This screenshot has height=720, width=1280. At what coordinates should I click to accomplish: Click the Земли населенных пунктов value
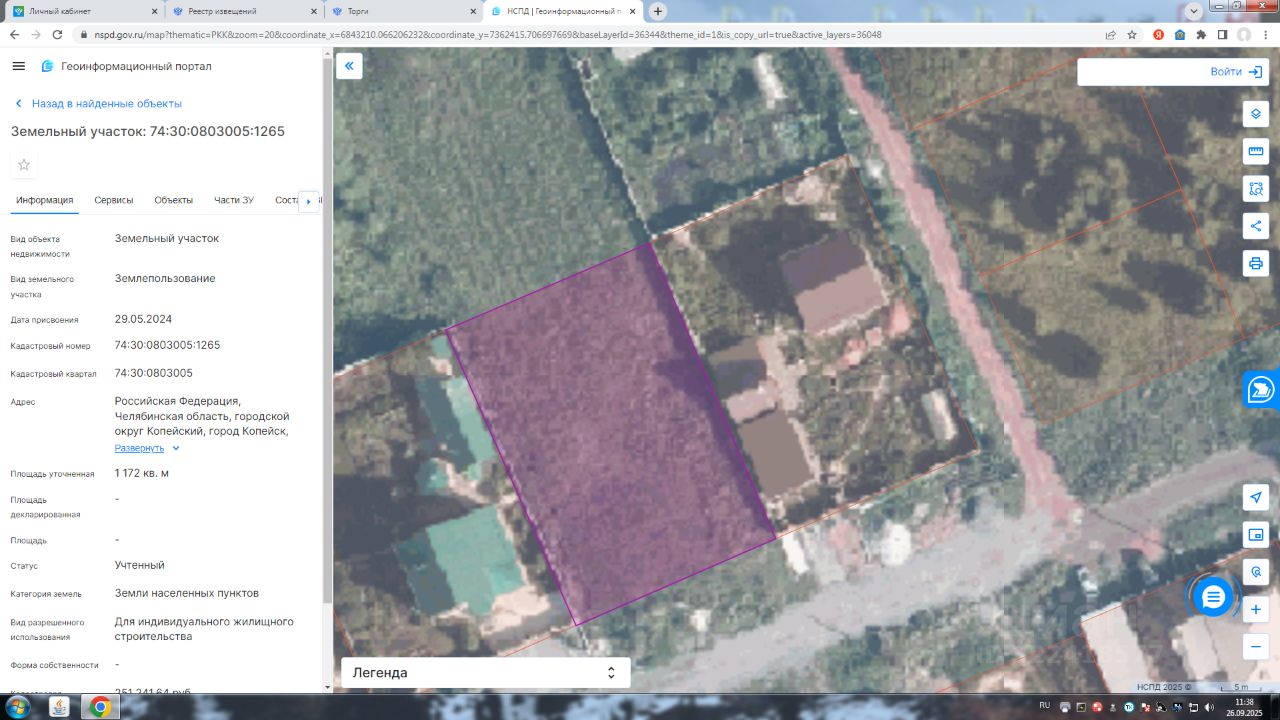(x=187, y=593)
